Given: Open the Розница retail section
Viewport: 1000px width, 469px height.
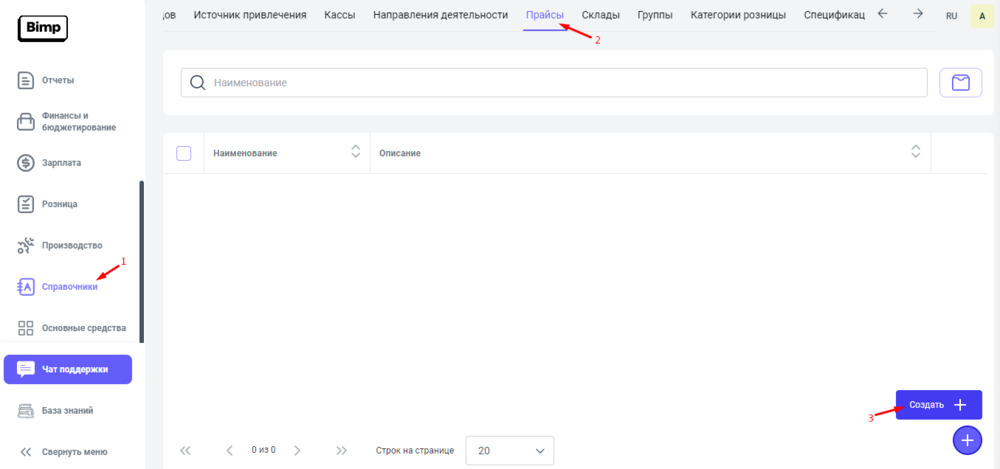Looking at the screenshot, I should 59,204.
